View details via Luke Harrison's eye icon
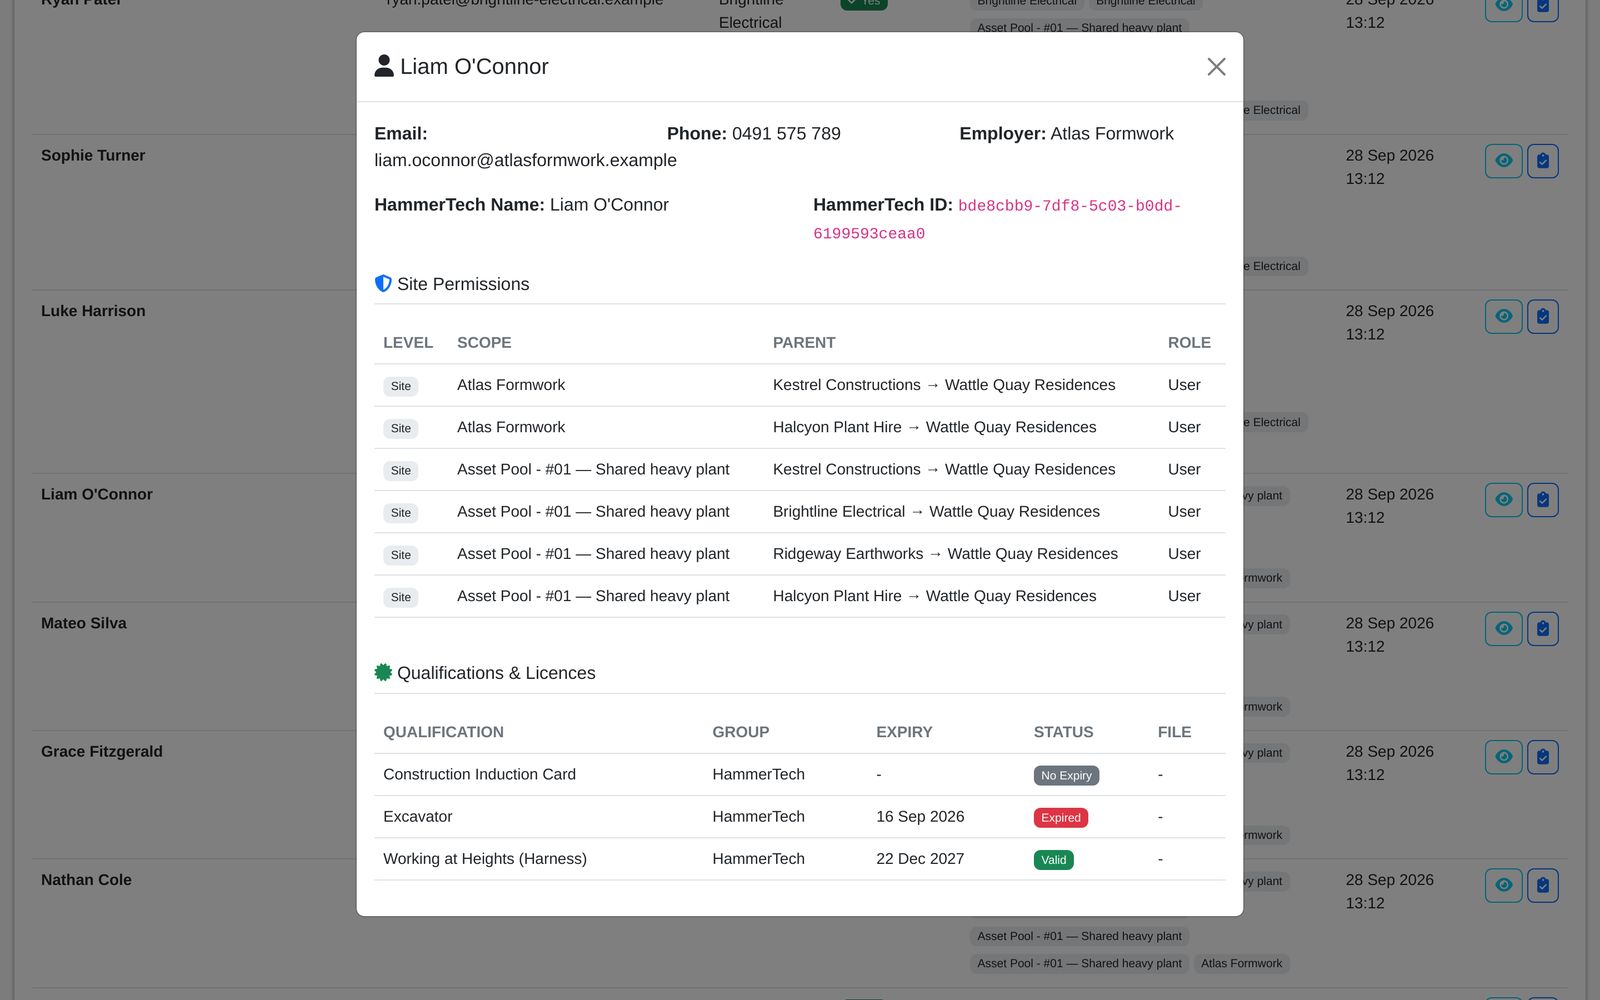This screenshot has width=1600, height=1000. pyautogui.click(x=1503, y=317)
